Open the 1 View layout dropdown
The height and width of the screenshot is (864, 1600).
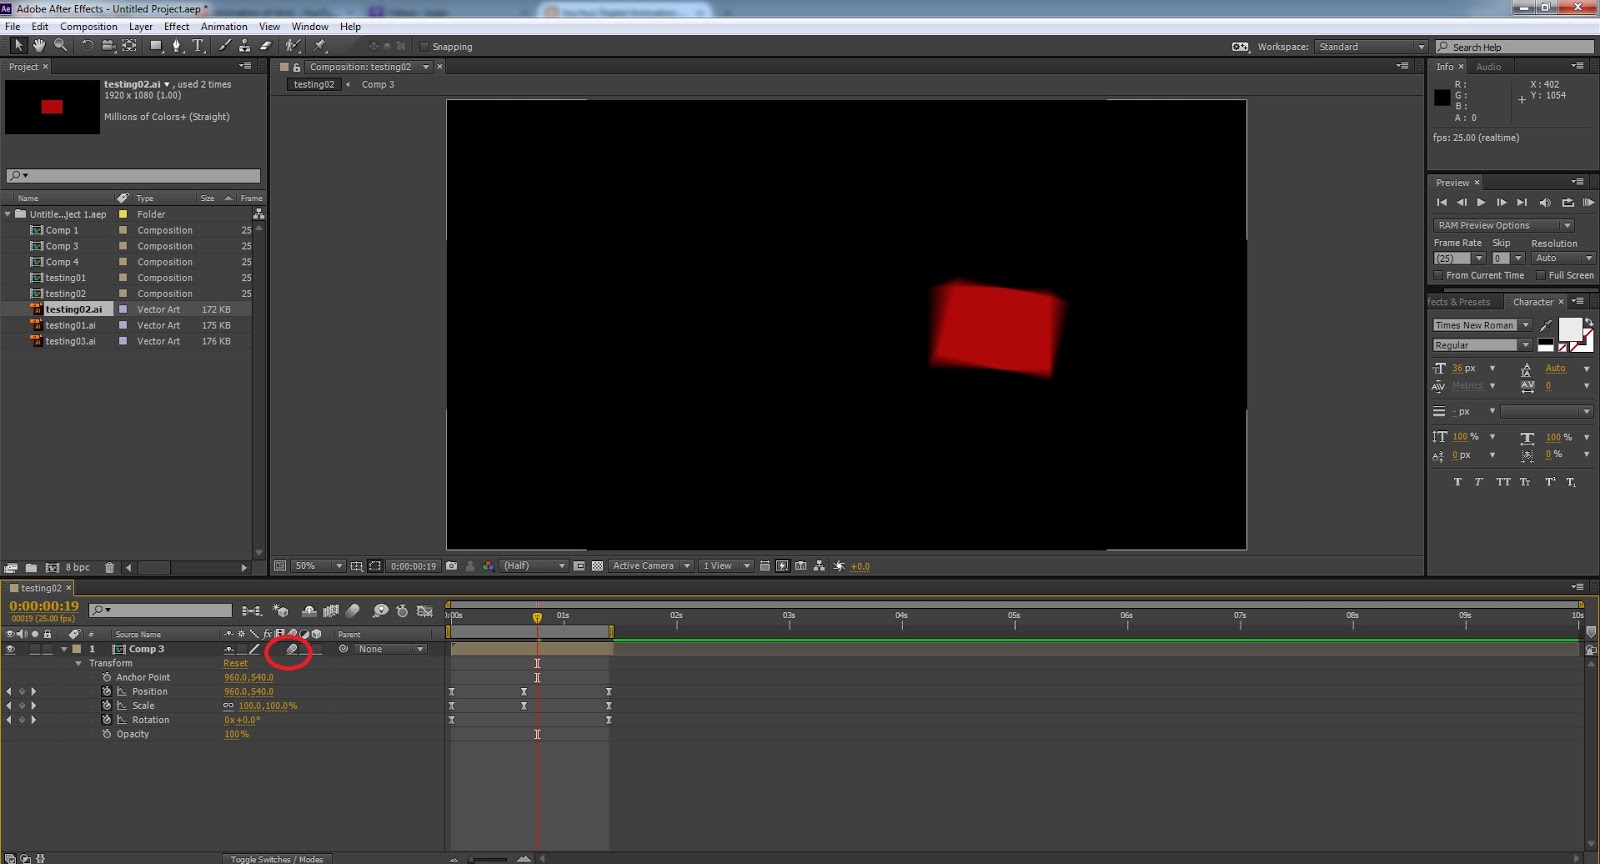[x=725, y=566]
